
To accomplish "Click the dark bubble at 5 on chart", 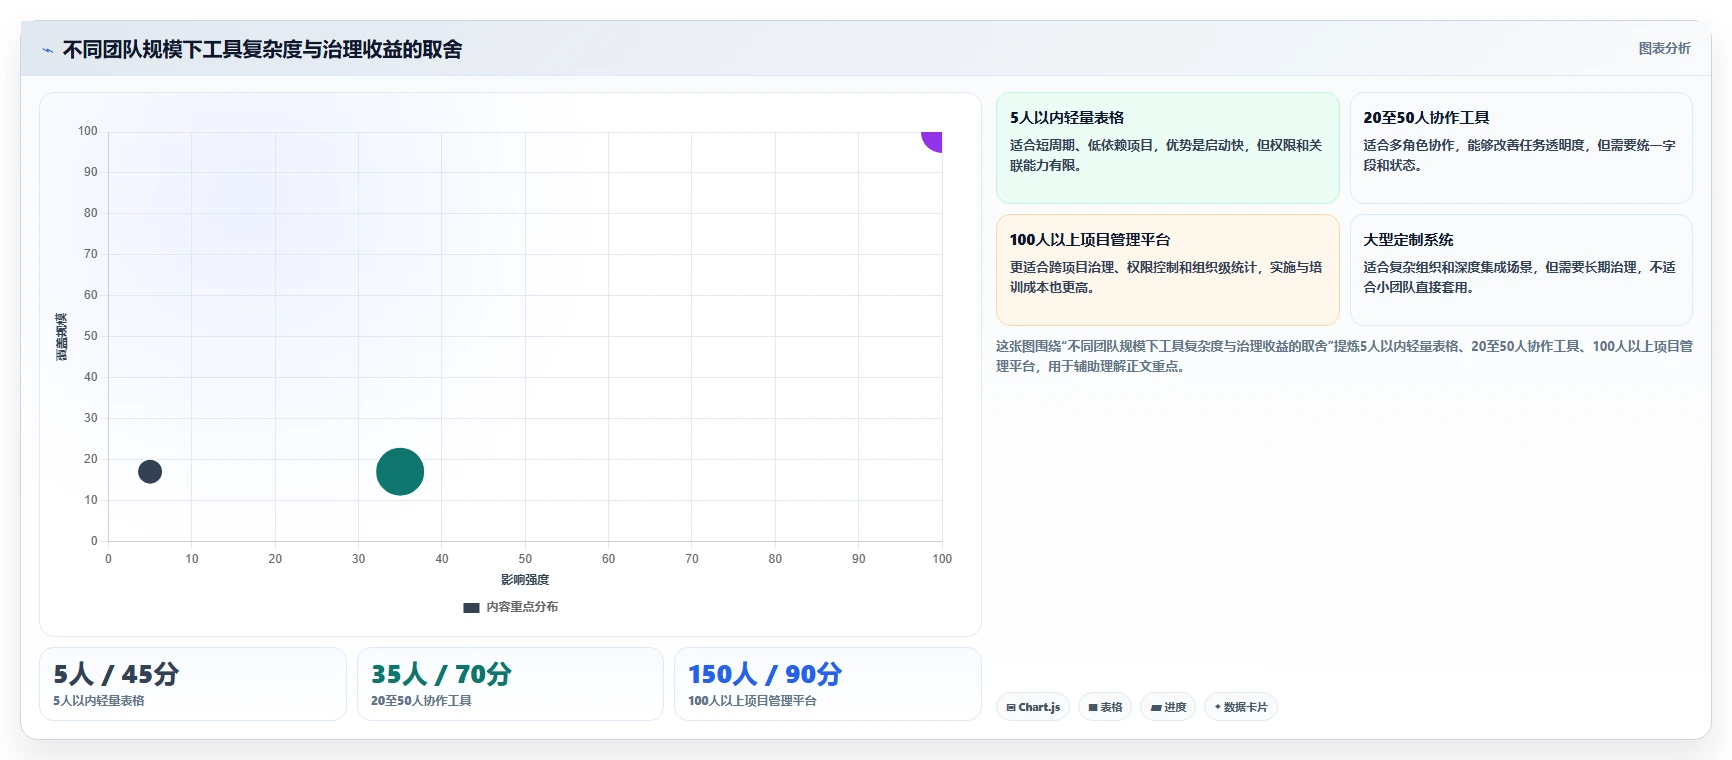I will pyautogui.click(x=150, y=471).
